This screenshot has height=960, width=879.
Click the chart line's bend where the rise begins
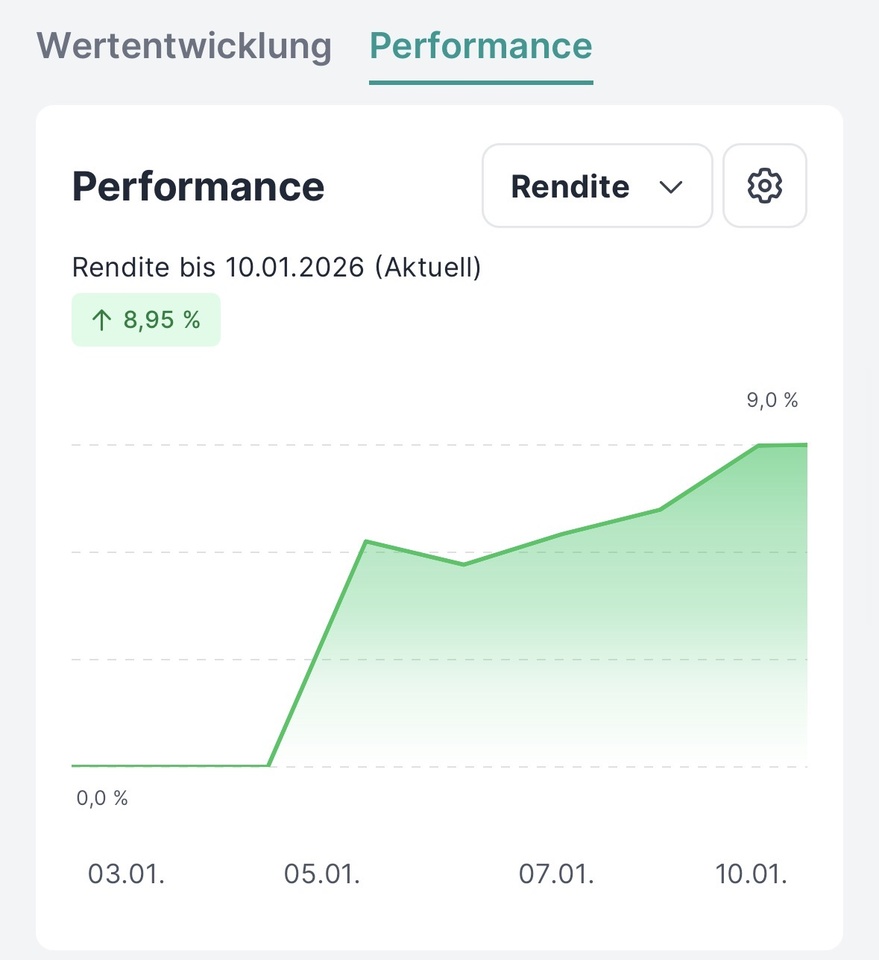(x=269, y=765)
